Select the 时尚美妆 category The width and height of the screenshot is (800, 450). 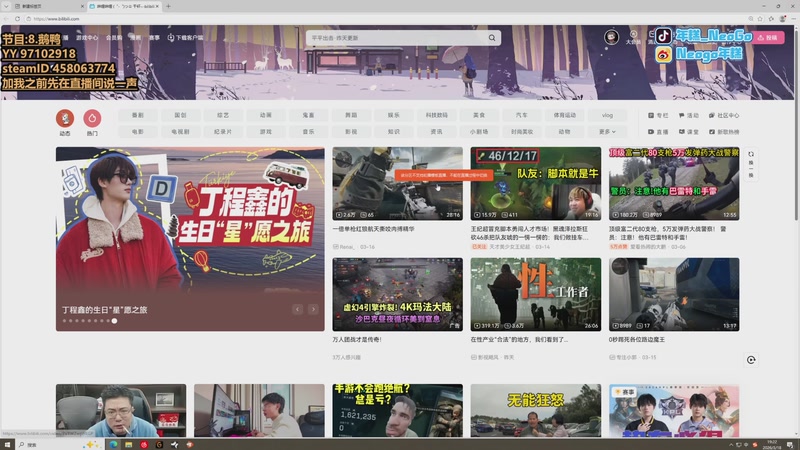coord(521,132)
